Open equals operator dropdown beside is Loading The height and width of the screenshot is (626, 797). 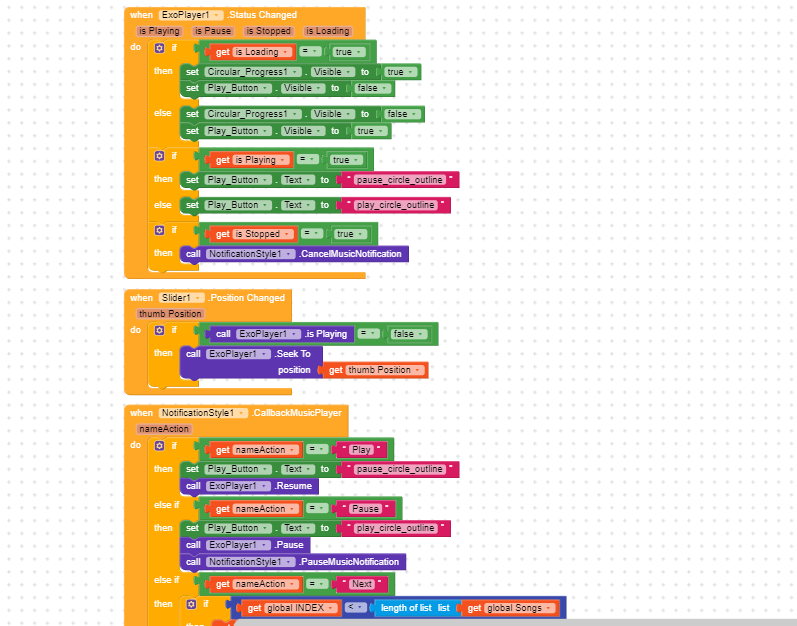click(x=310, y=52)
